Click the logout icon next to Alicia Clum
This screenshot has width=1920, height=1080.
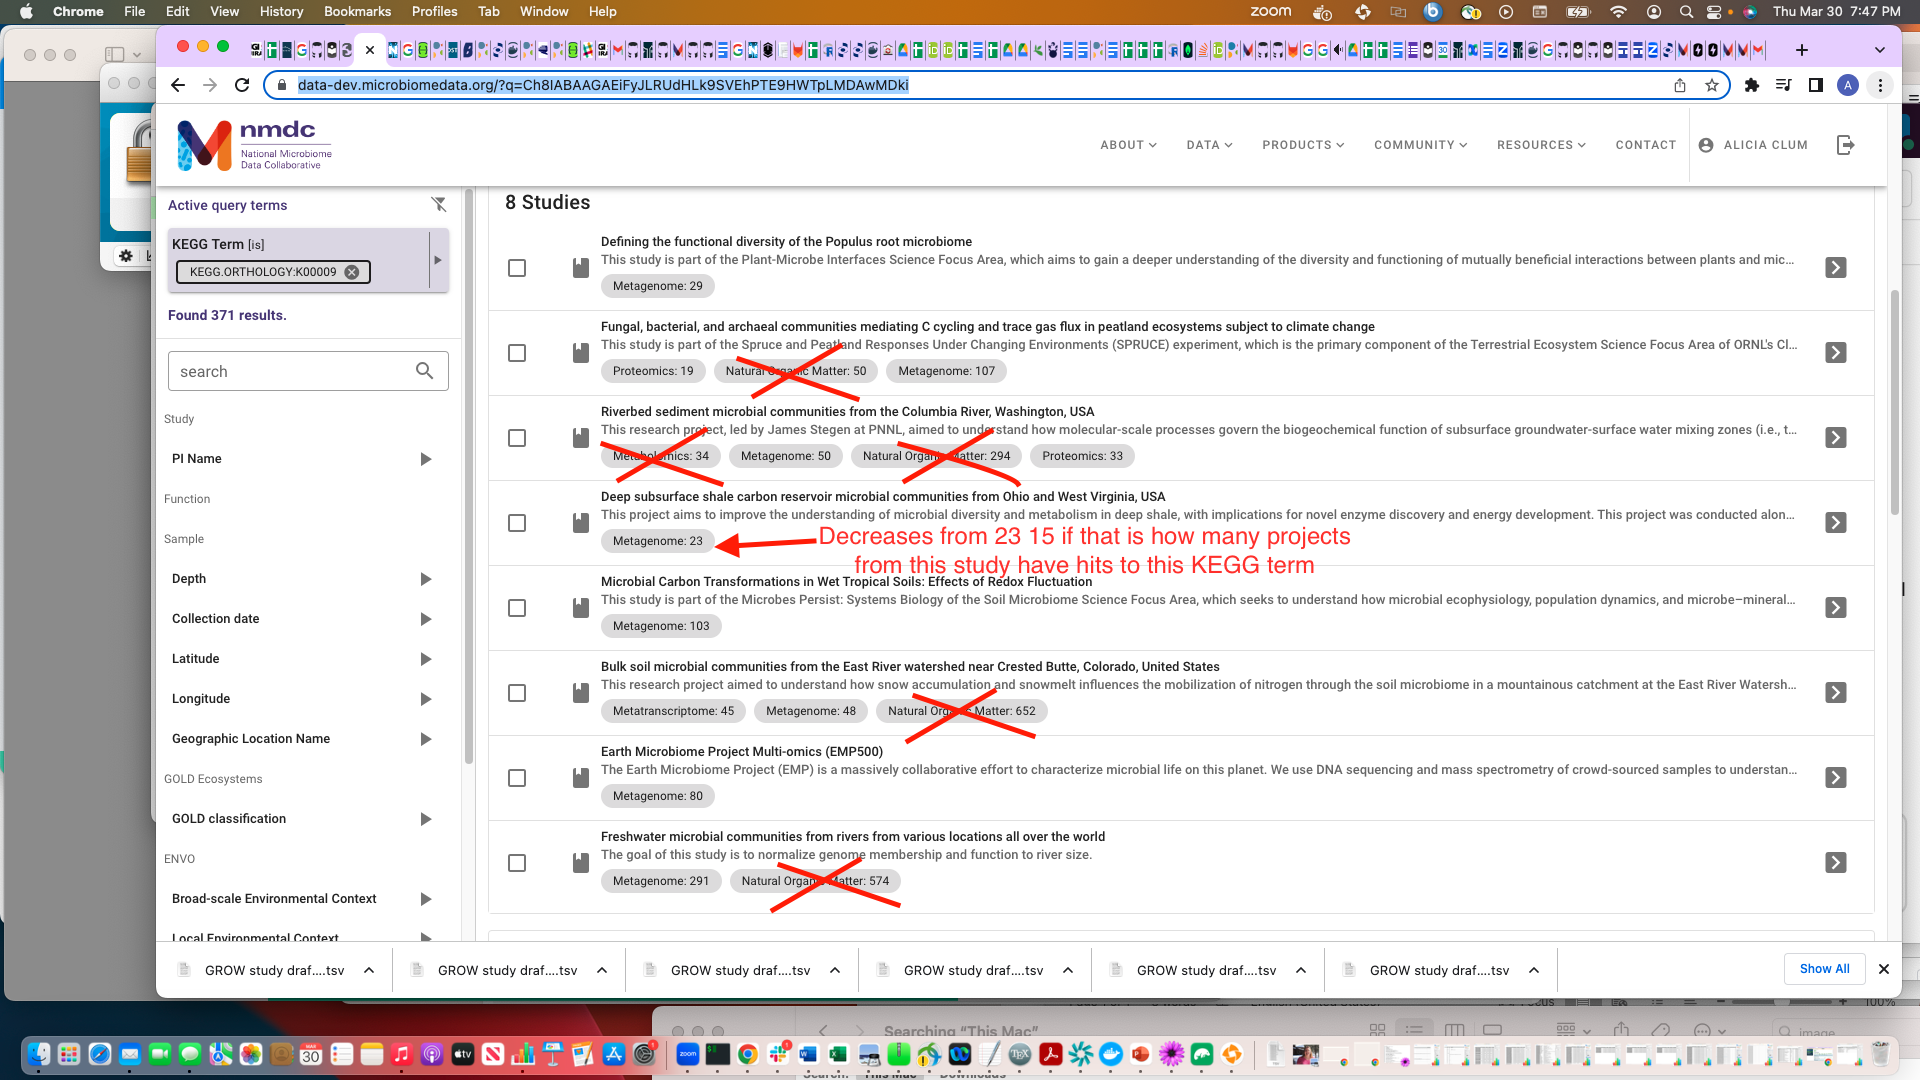coord(1846,145)
